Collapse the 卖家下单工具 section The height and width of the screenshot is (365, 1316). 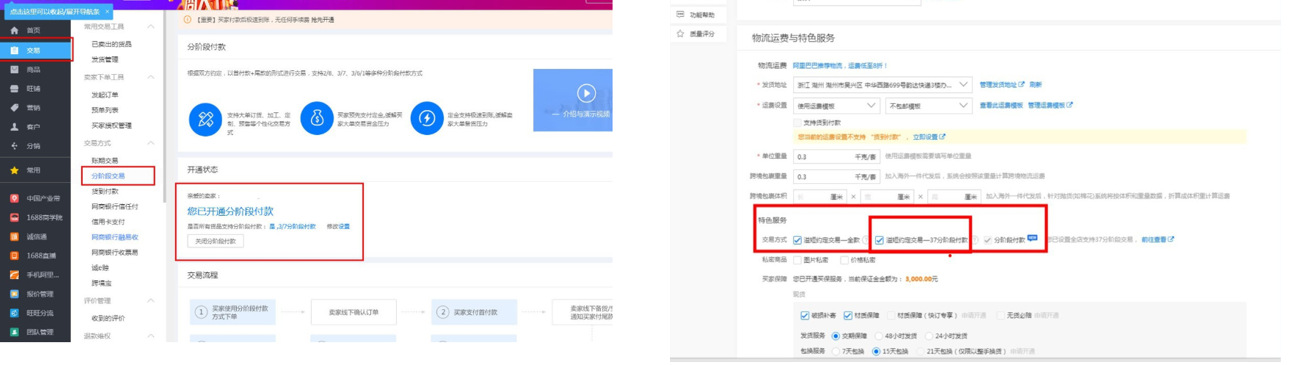tap(151, 77)
